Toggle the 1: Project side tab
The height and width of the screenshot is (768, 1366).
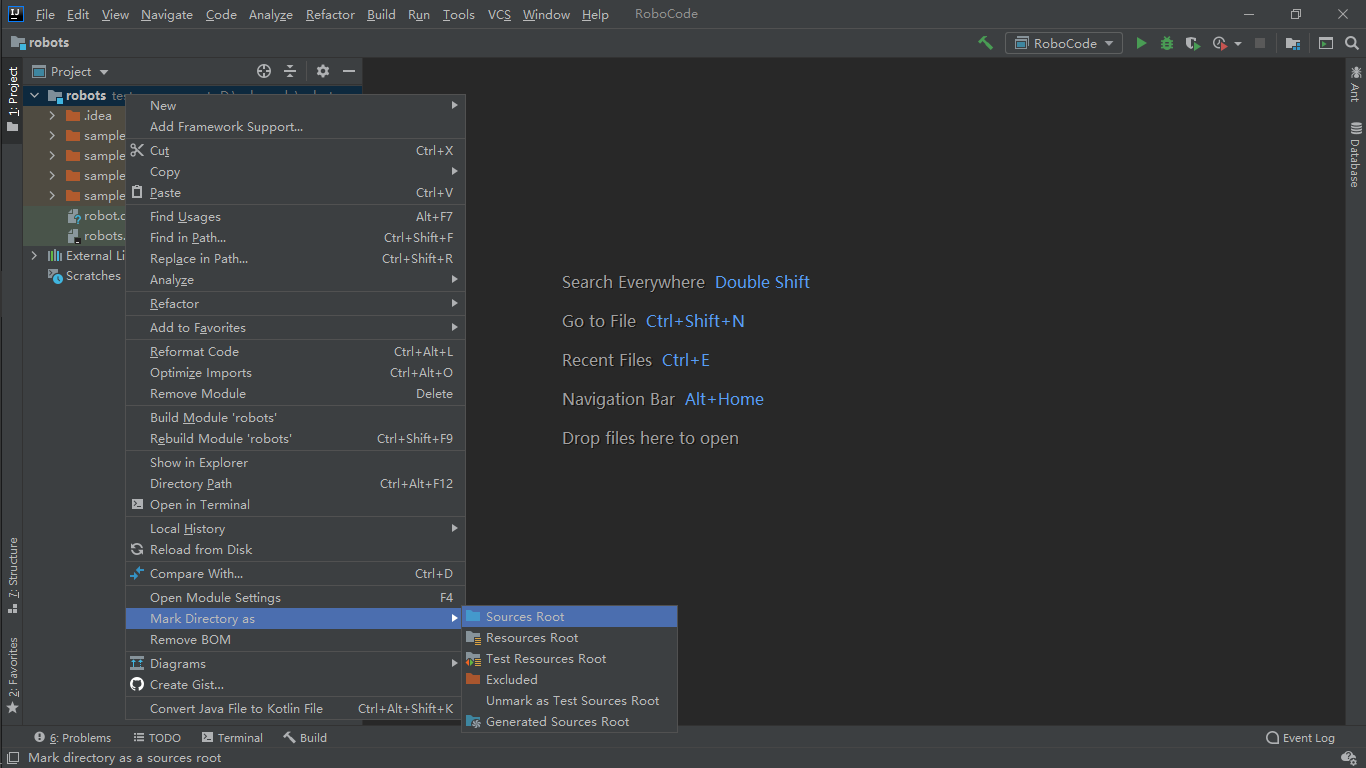[x=12, y=100]
